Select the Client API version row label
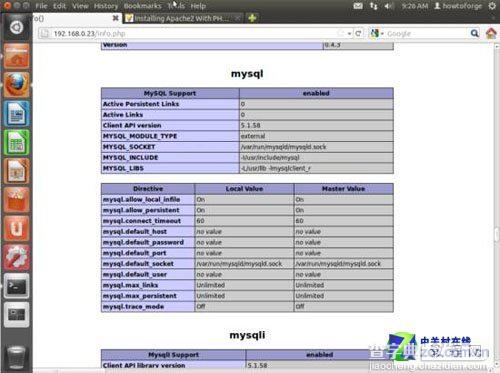Image resolution: width=500 pixels, height=373 pixels. coord(132,125)
